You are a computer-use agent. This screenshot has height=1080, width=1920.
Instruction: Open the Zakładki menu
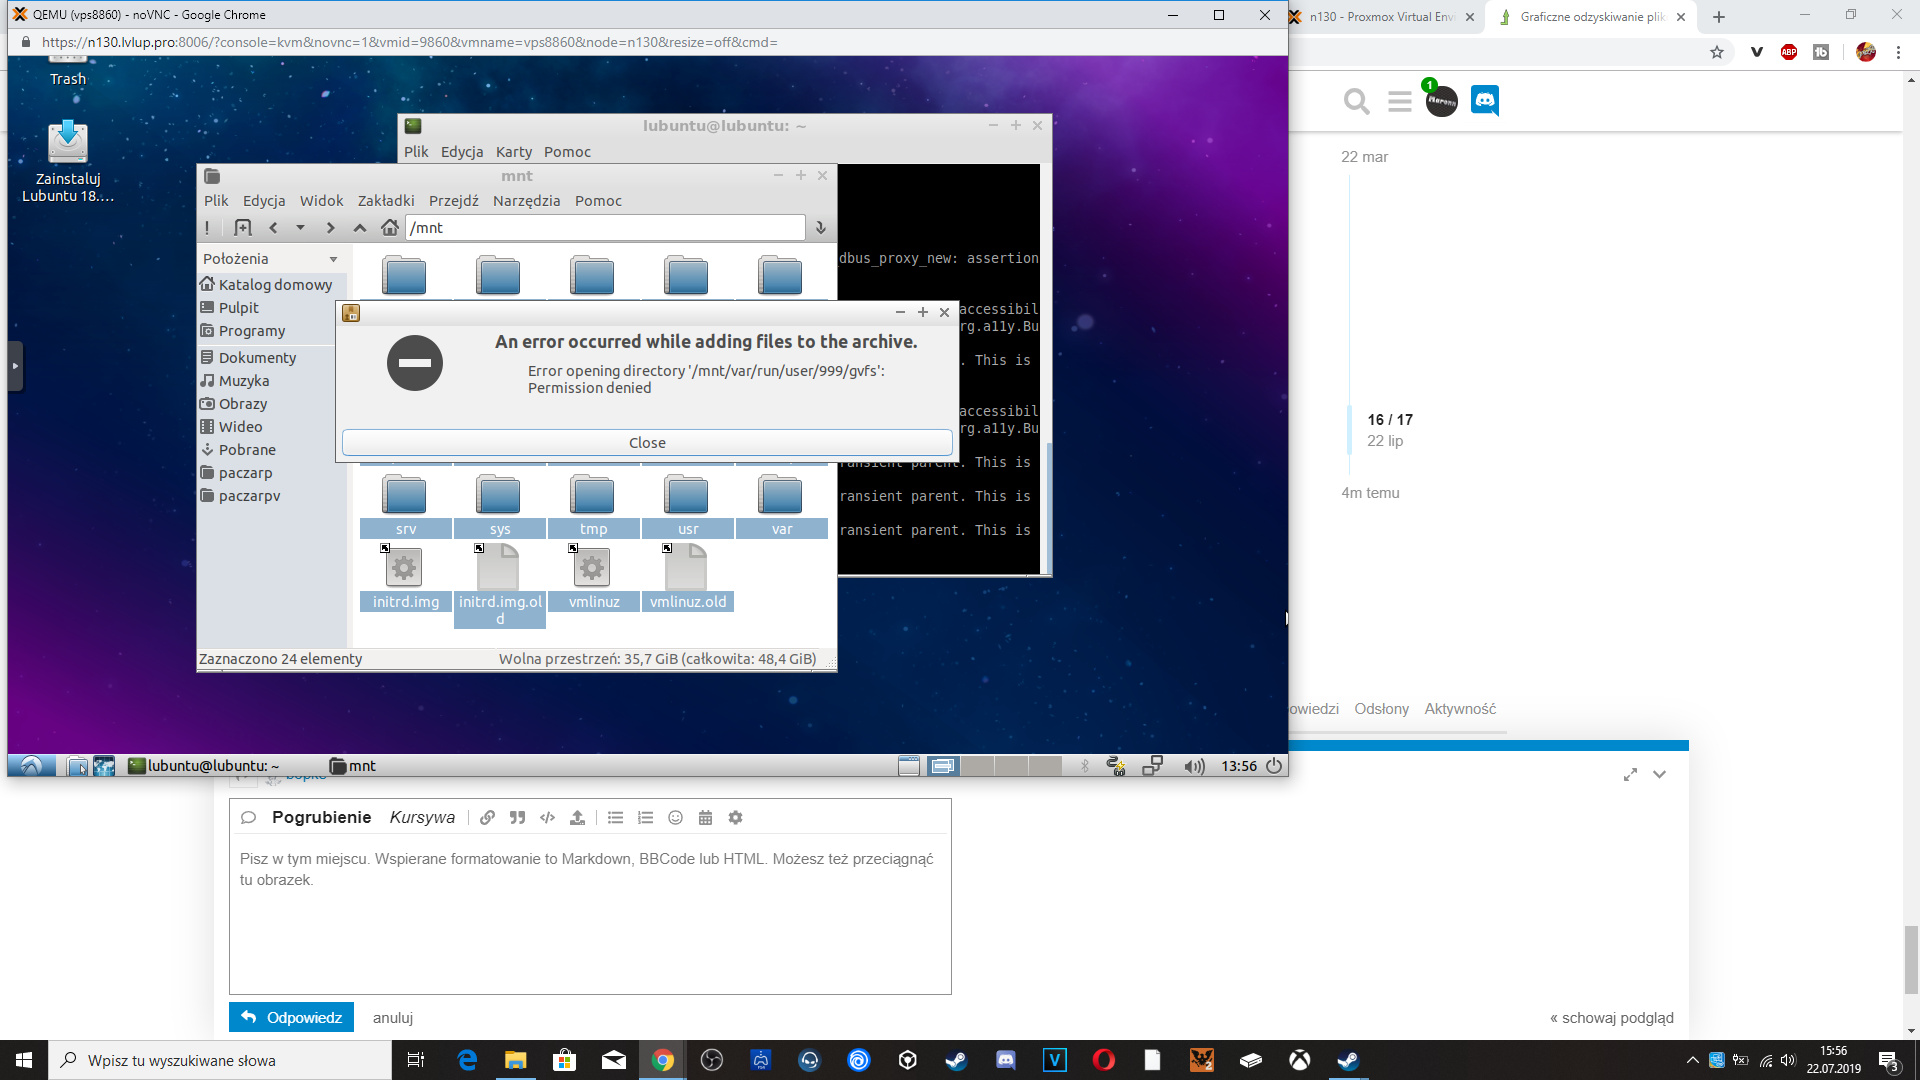click(x=385, y=201)
